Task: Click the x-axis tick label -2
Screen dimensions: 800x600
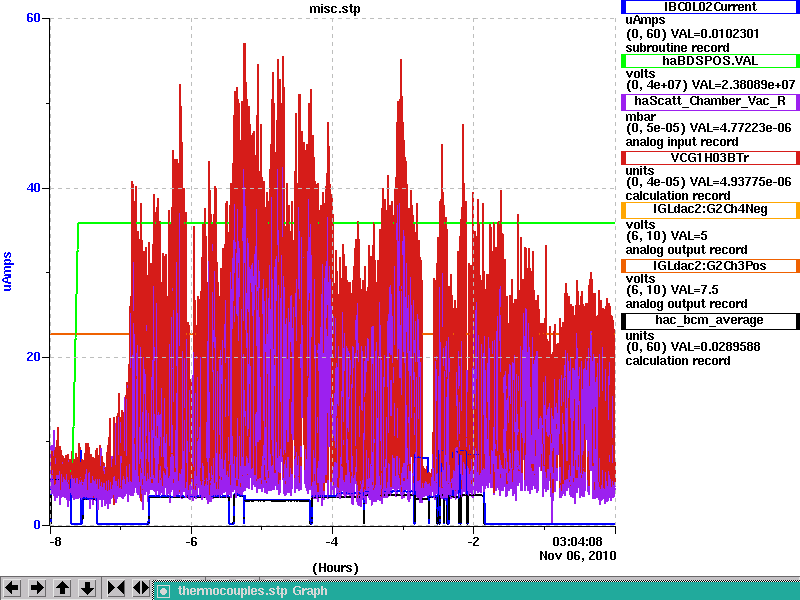Action: (473, 541)
